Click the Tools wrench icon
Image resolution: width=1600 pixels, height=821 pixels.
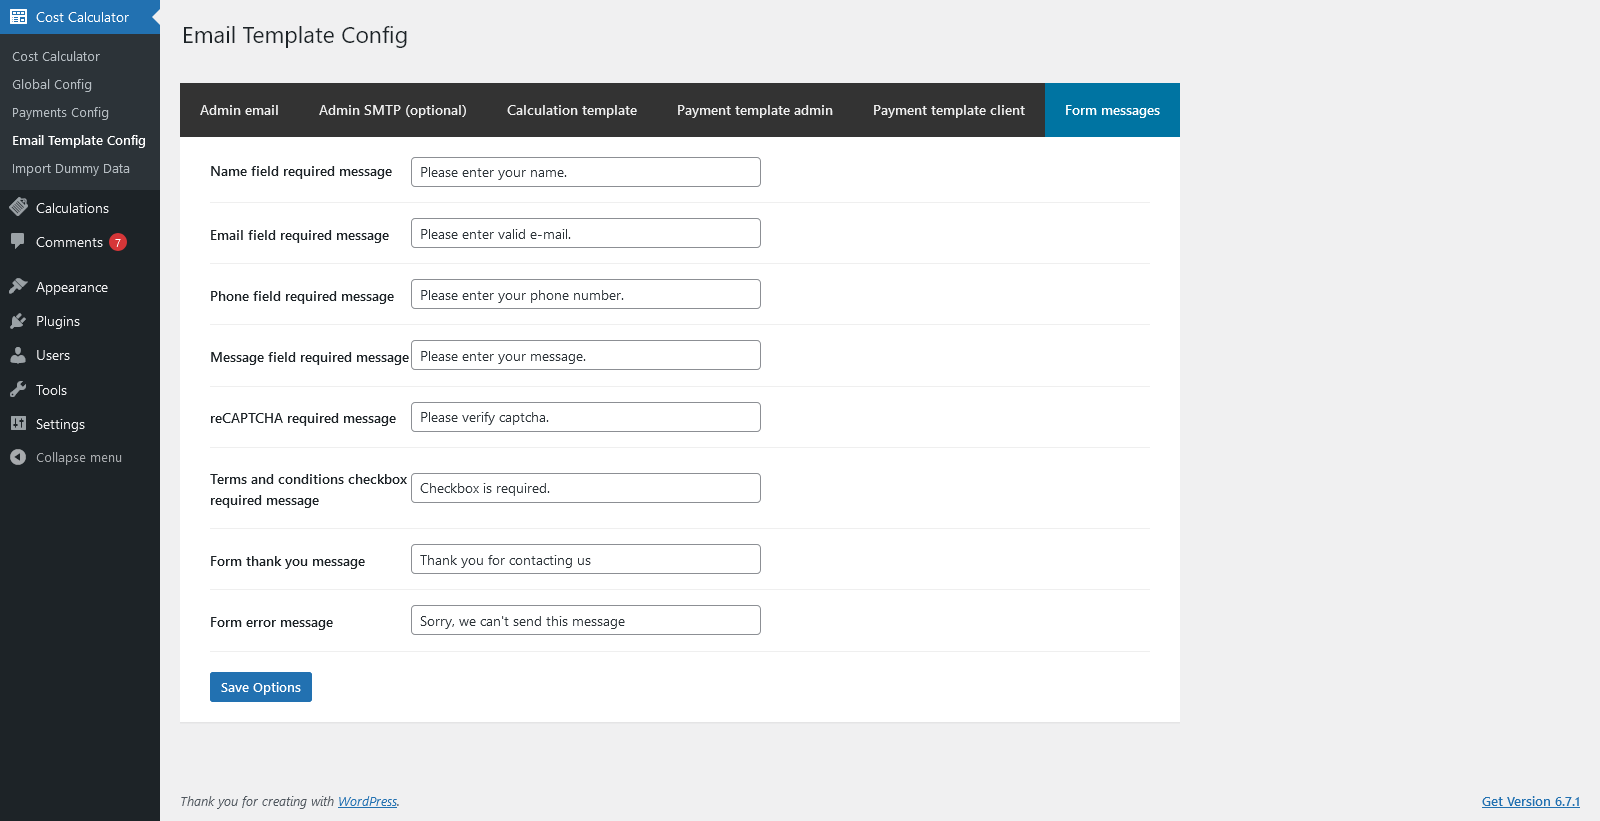pyautogui.click(x=18, y=390)
